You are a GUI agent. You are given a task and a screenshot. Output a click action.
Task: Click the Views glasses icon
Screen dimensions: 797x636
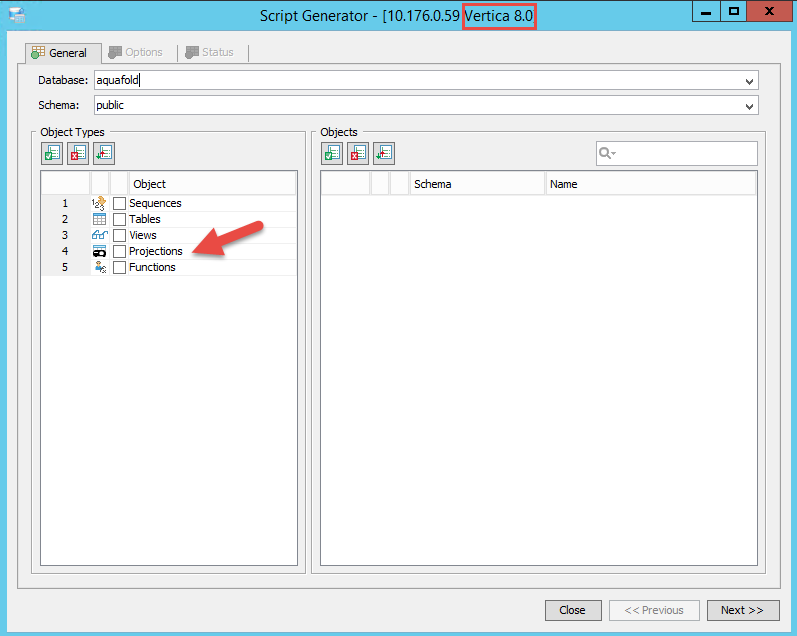pyautogui.click(x=100, y=235)
